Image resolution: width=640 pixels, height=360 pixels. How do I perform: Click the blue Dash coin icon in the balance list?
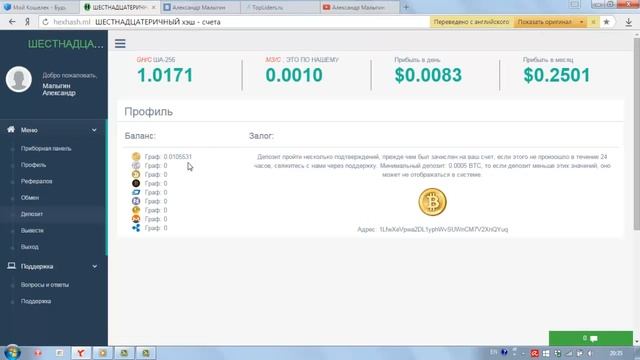136,192
